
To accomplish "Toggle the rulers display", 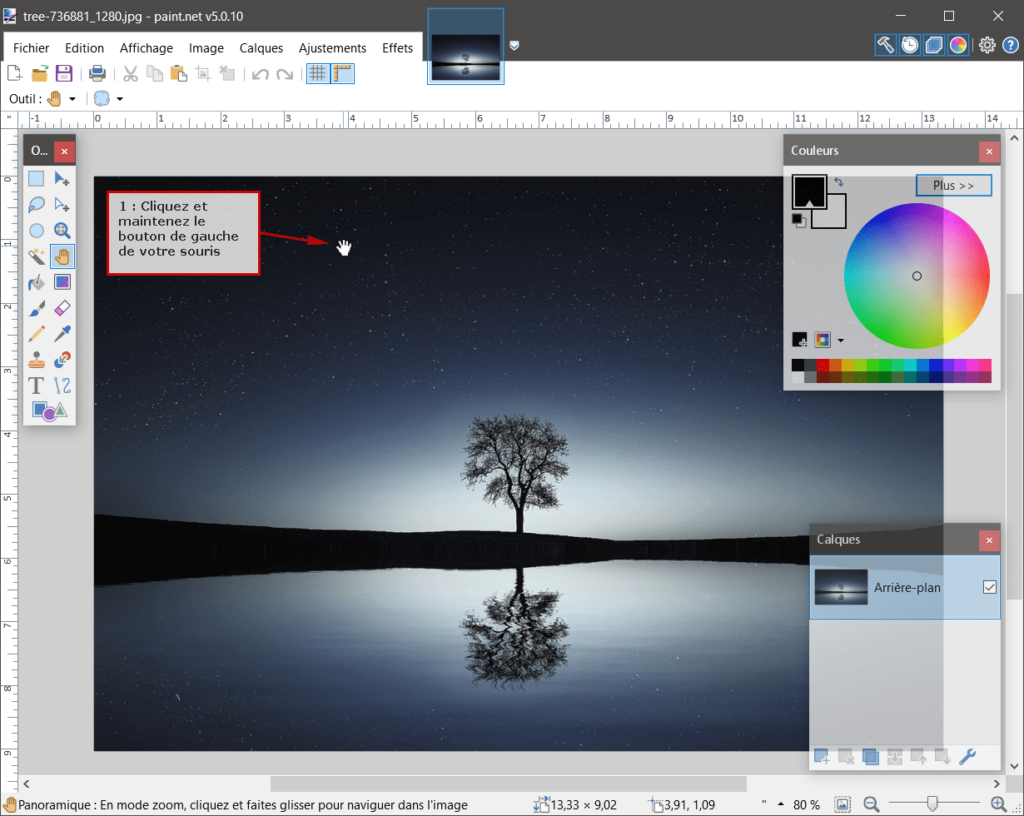I will [343, 73].
